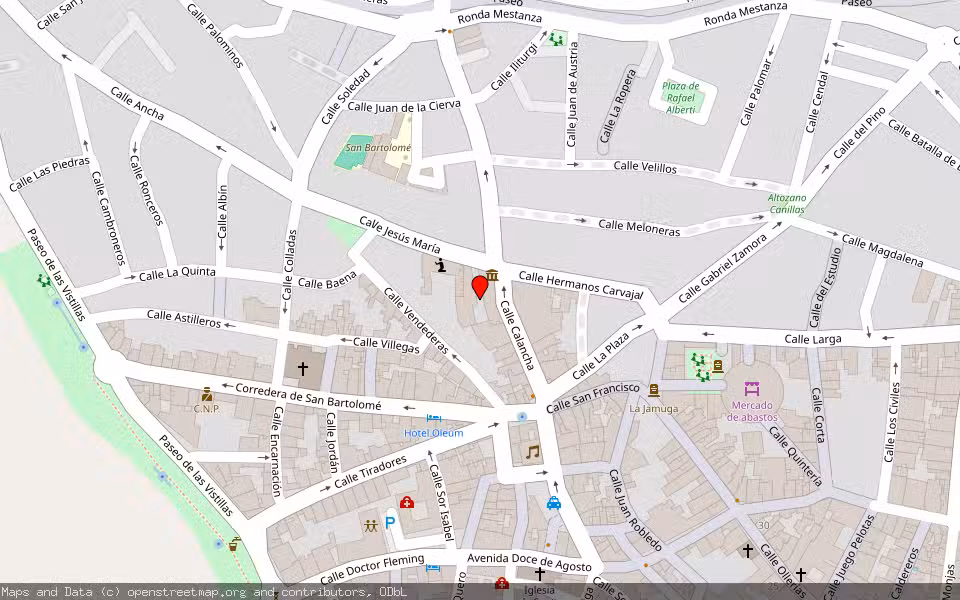Click the Hotel Oleum label
Screen dimensions: 960x600
point(433,433)
